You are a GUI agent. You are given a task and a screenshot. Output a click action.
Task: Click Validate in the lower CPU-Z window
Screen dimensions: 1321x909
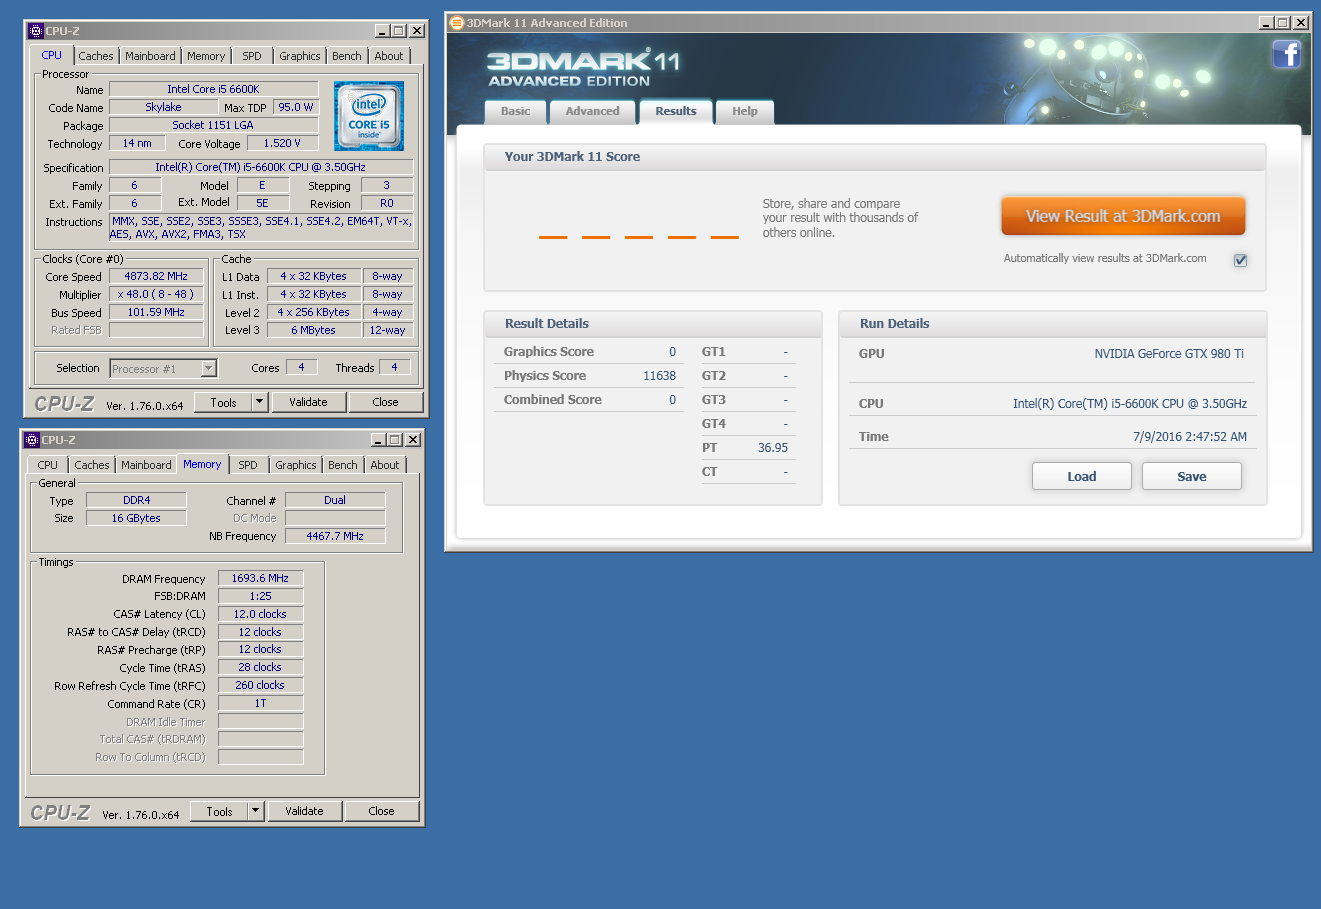304,811
